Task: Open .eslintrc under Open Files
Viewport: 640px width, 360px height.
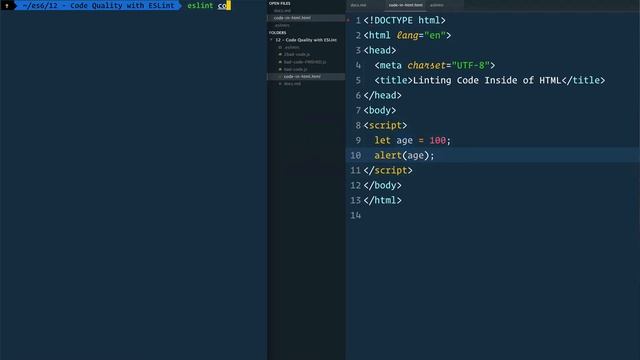Action: (x=282, y=25)
